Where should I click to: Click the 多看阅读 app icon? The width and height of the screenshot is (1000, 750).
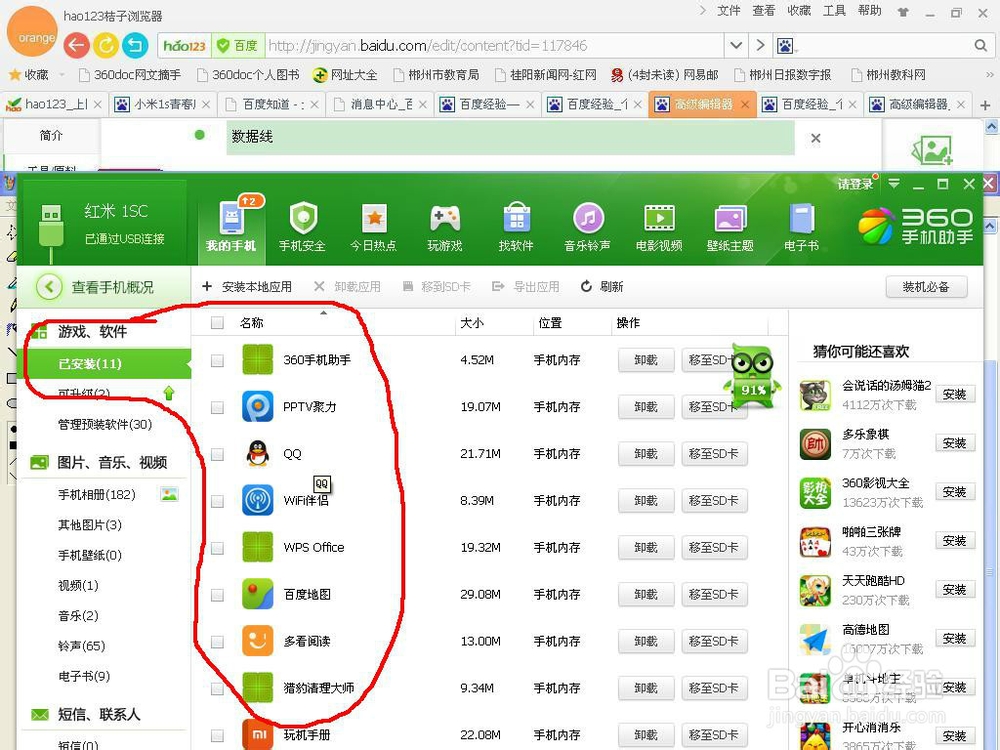point(258,641)
